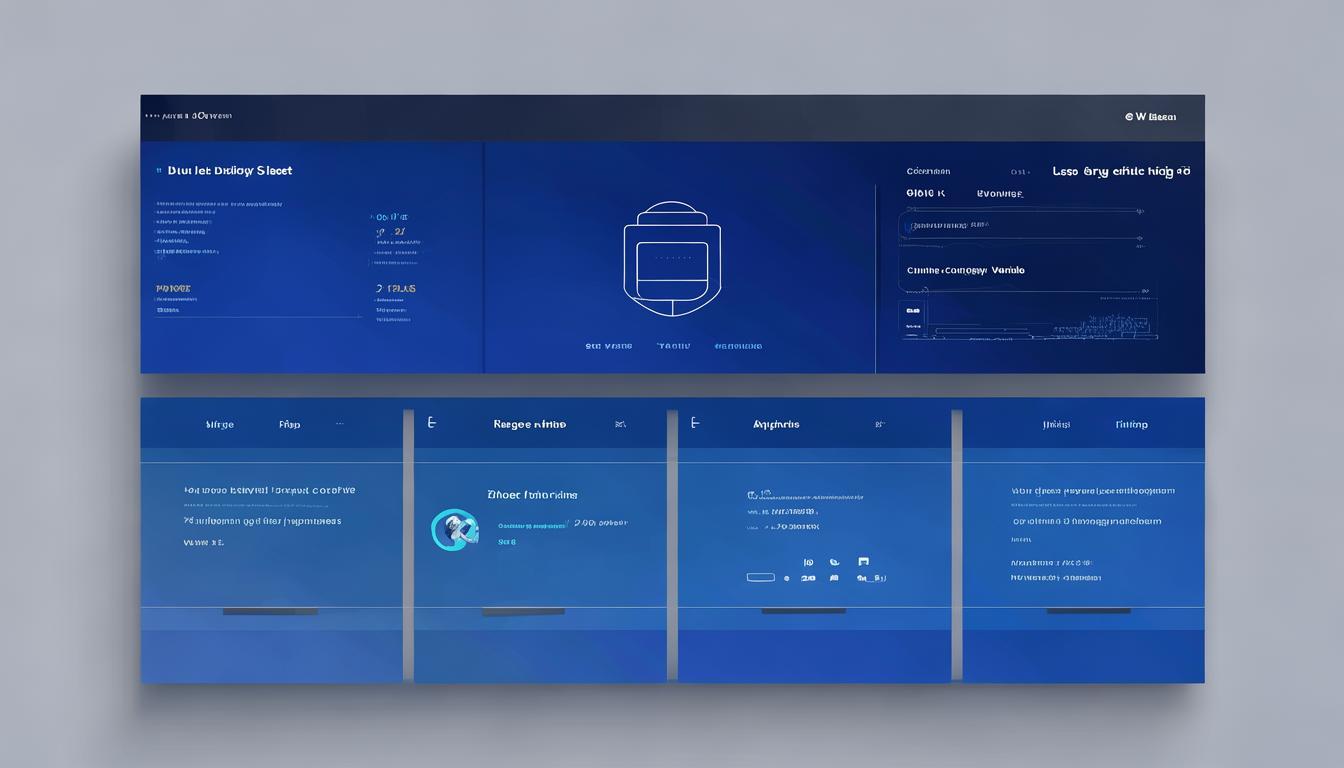The width and height of the screenshot is (1344, 768).
Task: Click the 'W Bleea' label at top right
Action: (1151, 117)
